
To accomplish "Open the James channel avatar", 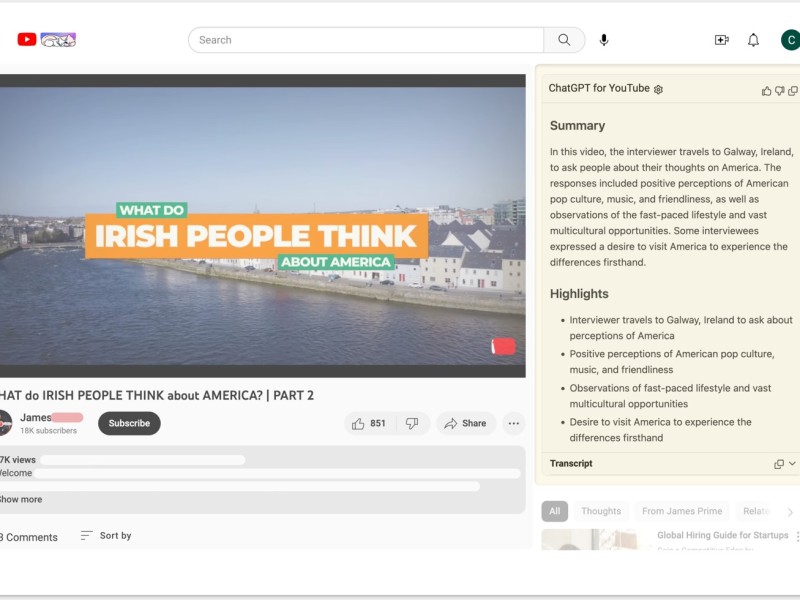I will coord(5,423).
